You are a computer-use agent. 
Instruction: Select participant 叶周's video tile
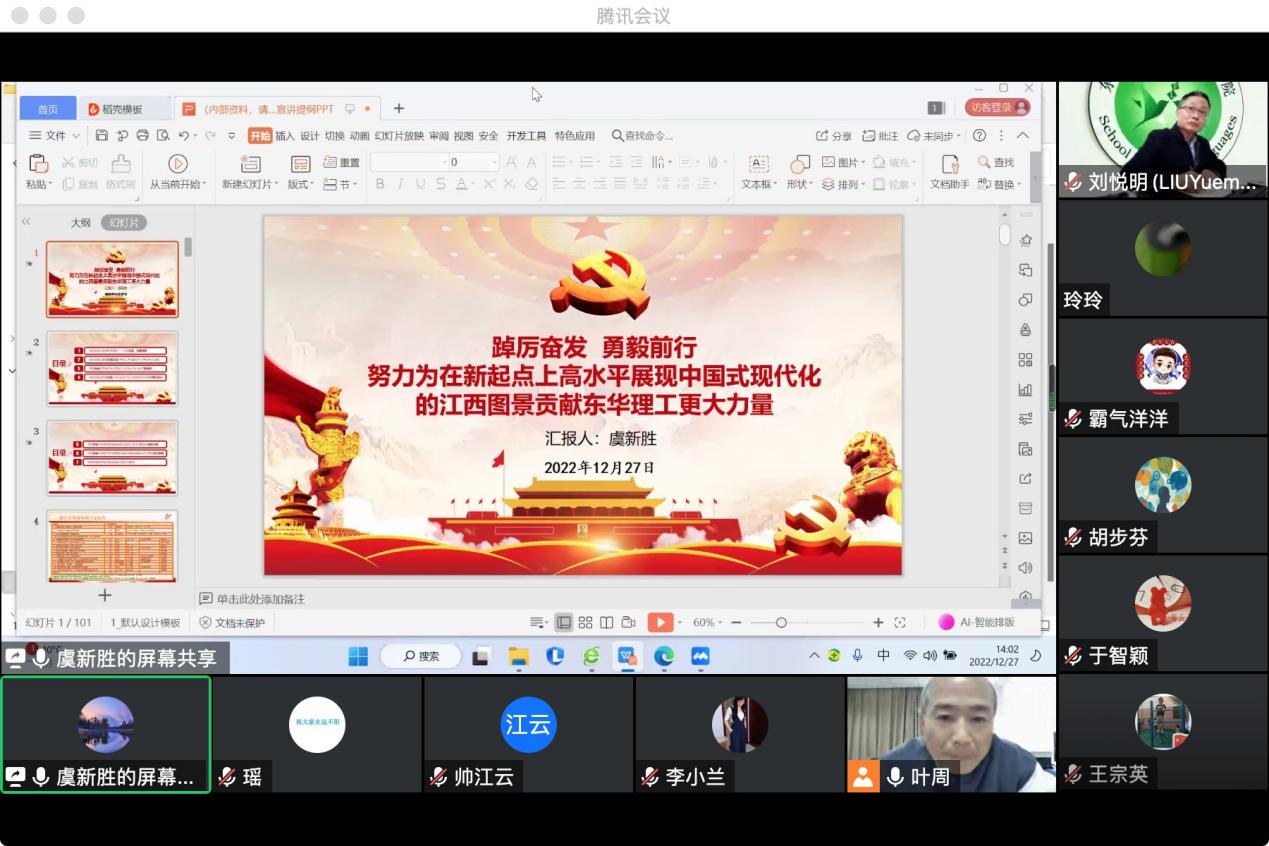(951, 734)
